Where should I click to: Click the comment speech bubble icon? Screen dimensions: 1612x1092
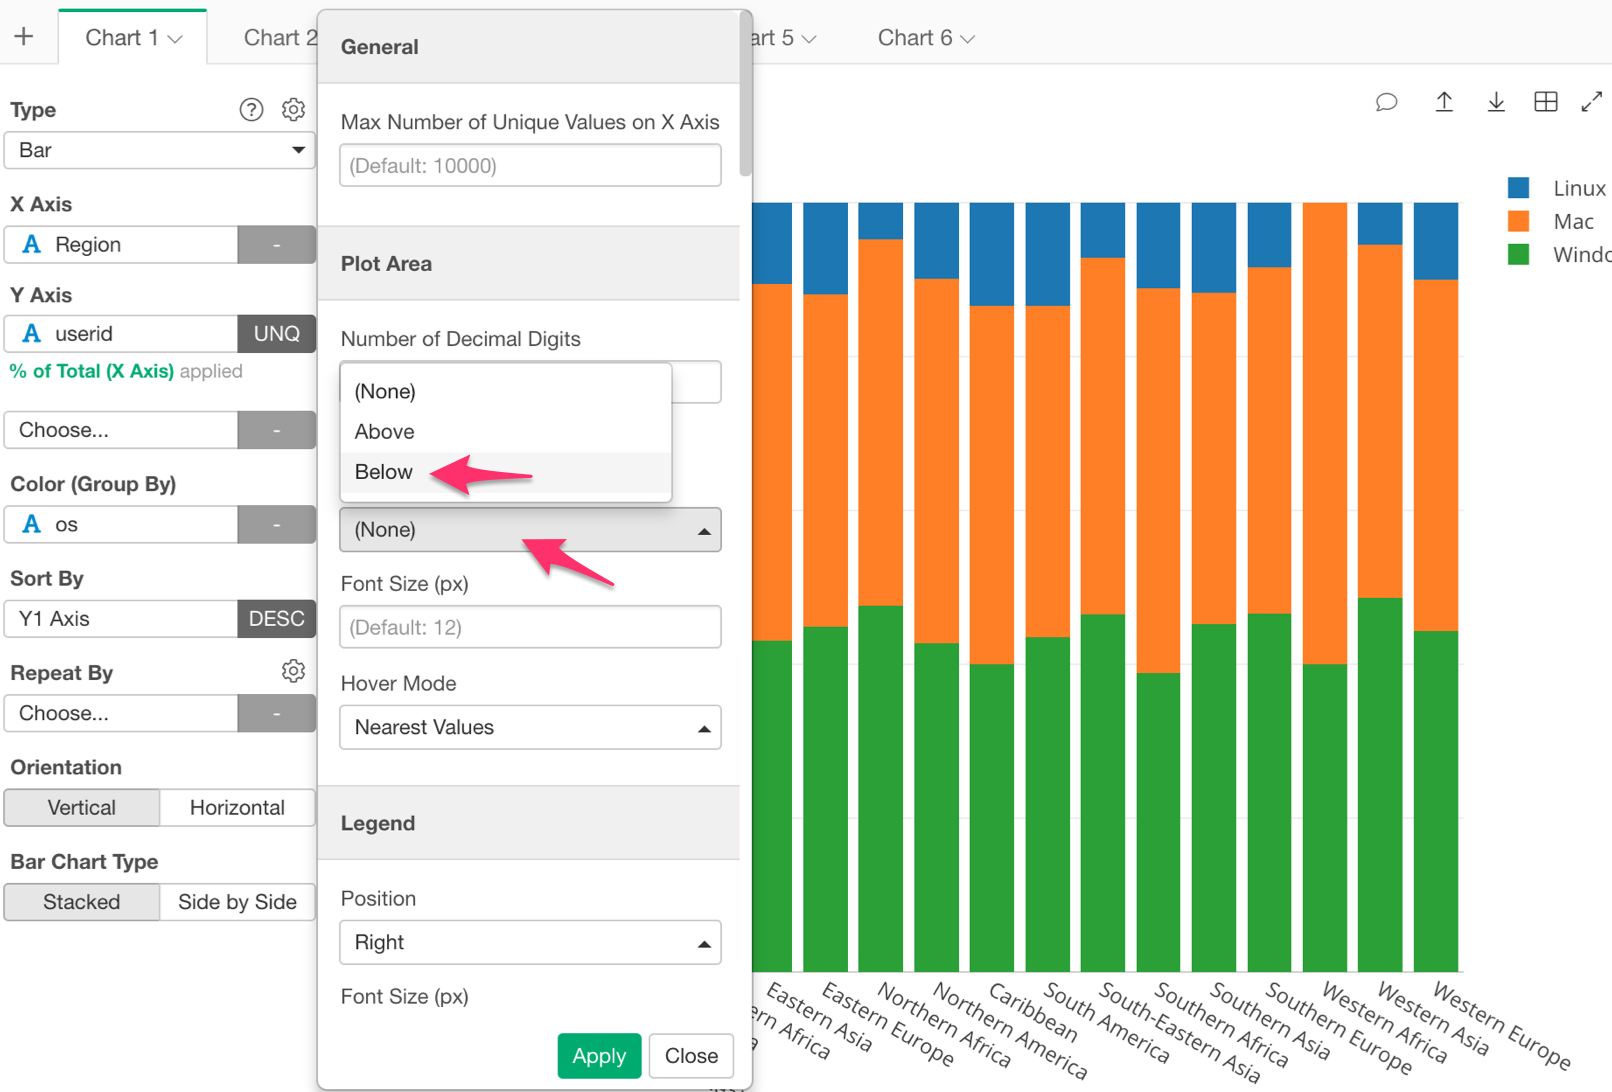pyautogui.click(x=1386, y=102)
